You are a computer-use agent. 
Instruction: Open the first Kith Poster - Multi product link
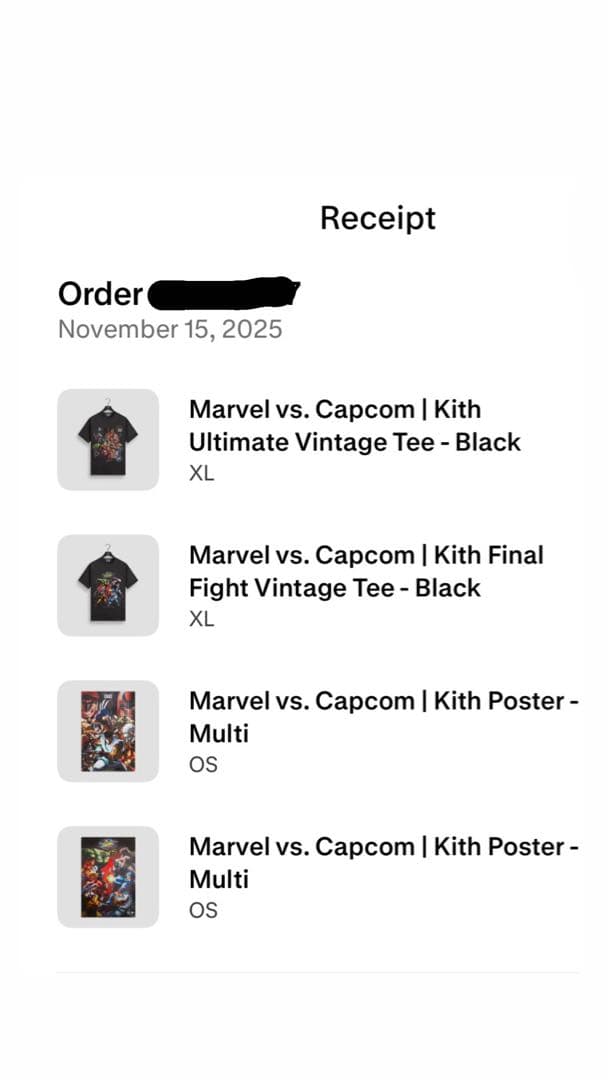coord(383,717)
